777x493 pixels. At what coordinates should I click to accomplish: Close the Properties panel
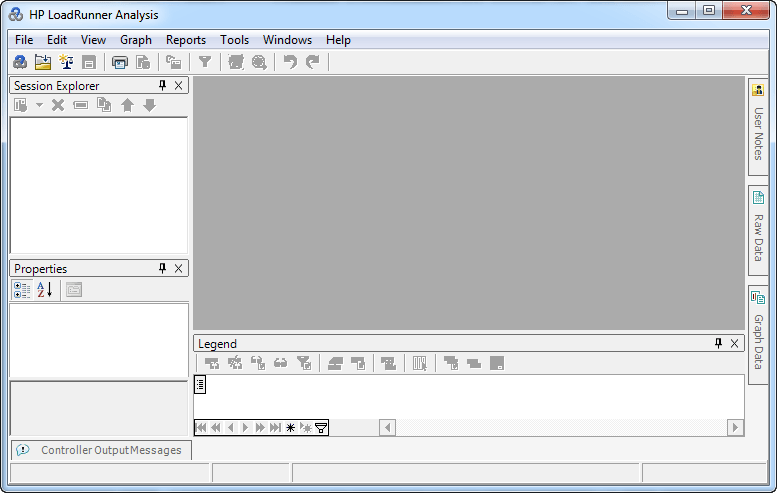click(x=179, y=269)
